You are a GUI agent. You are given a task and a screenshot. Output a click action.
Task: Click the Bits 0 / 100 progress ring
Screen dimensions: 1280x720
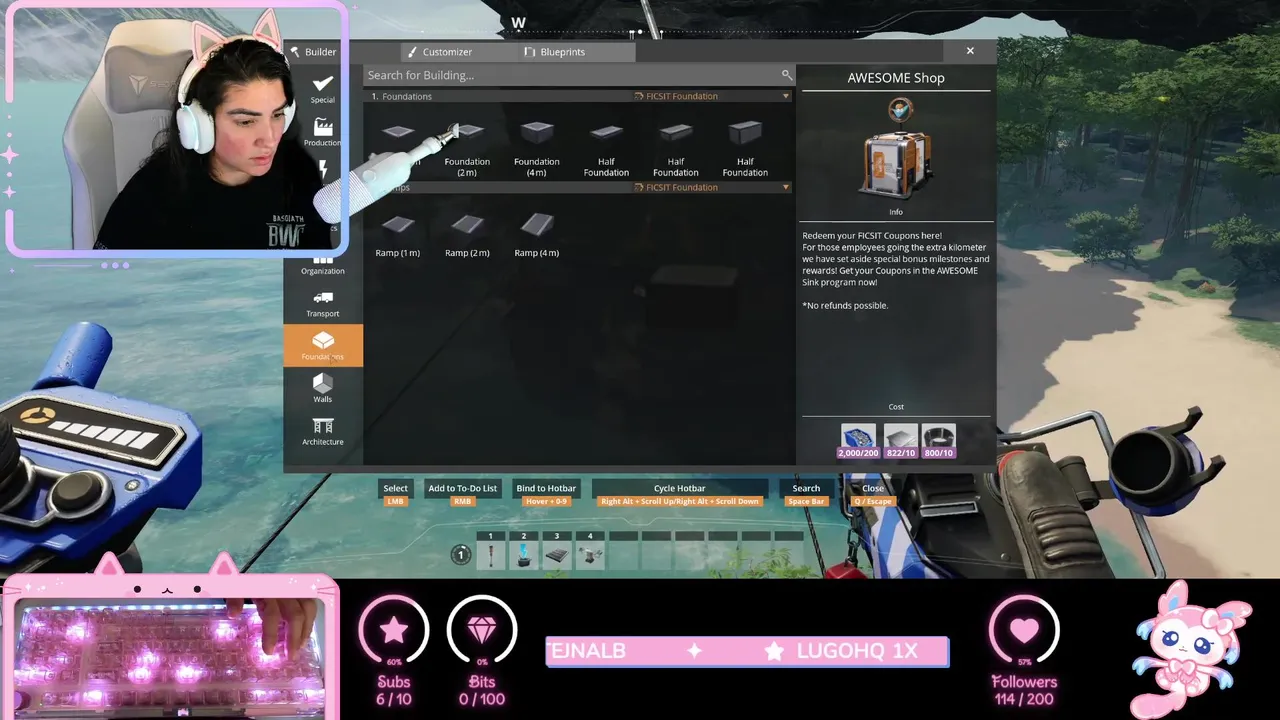pyautogui.click(x=482, y=631)
